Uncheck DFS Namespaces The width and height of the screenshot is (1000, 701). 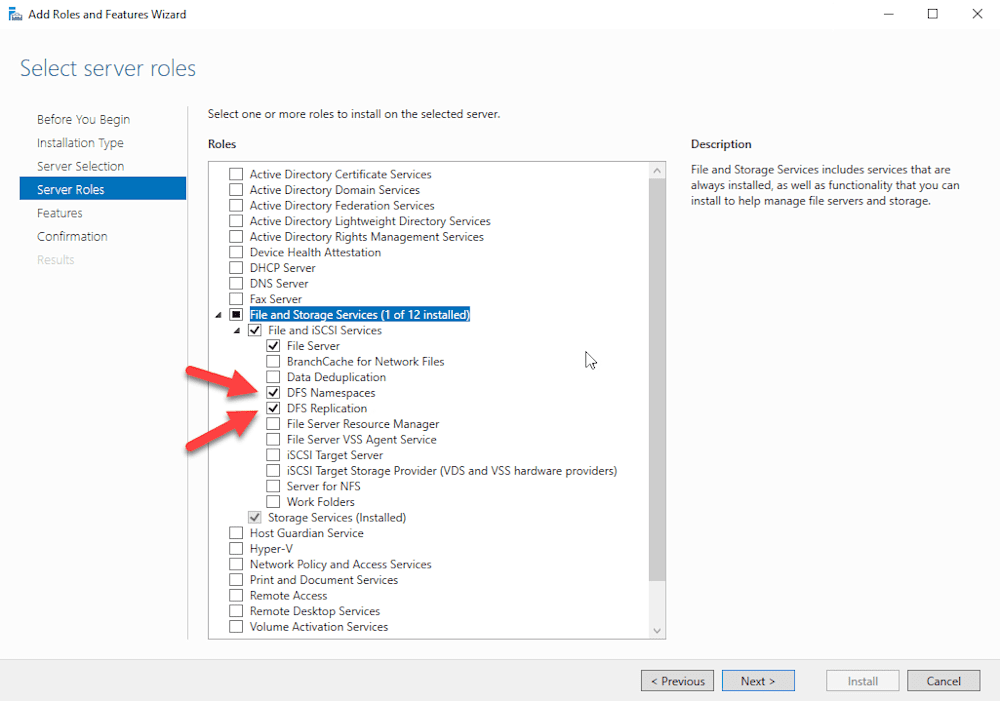(x=273, y=392)
